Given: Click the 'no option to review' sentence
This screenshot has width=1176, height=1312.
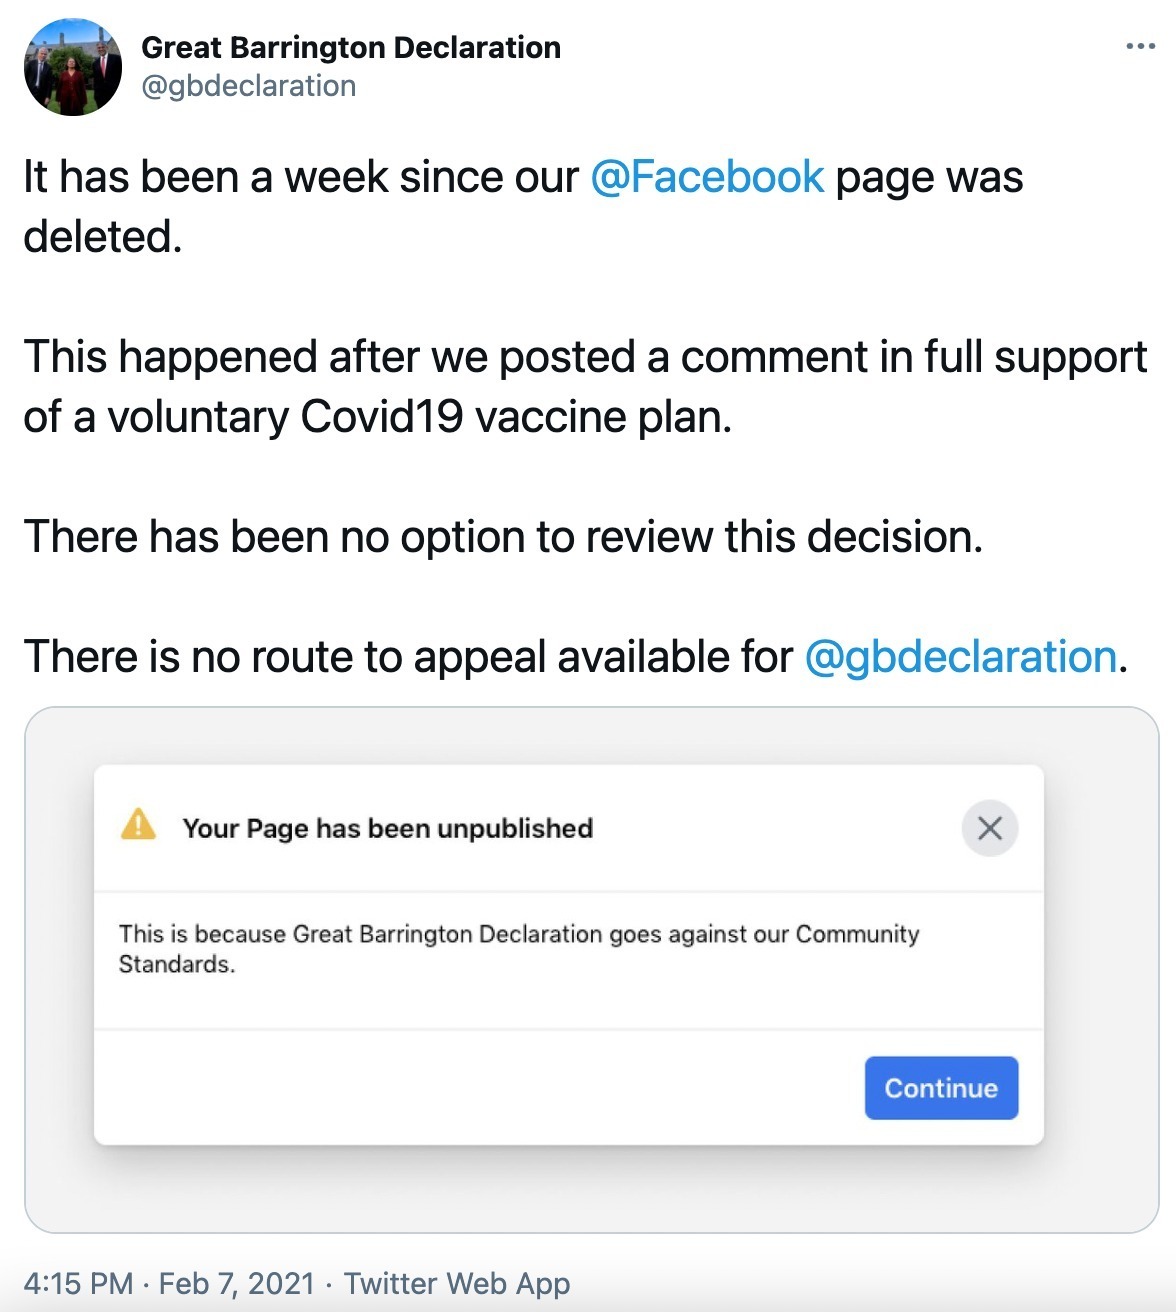Looking at the screenshot, I should 503,537.
